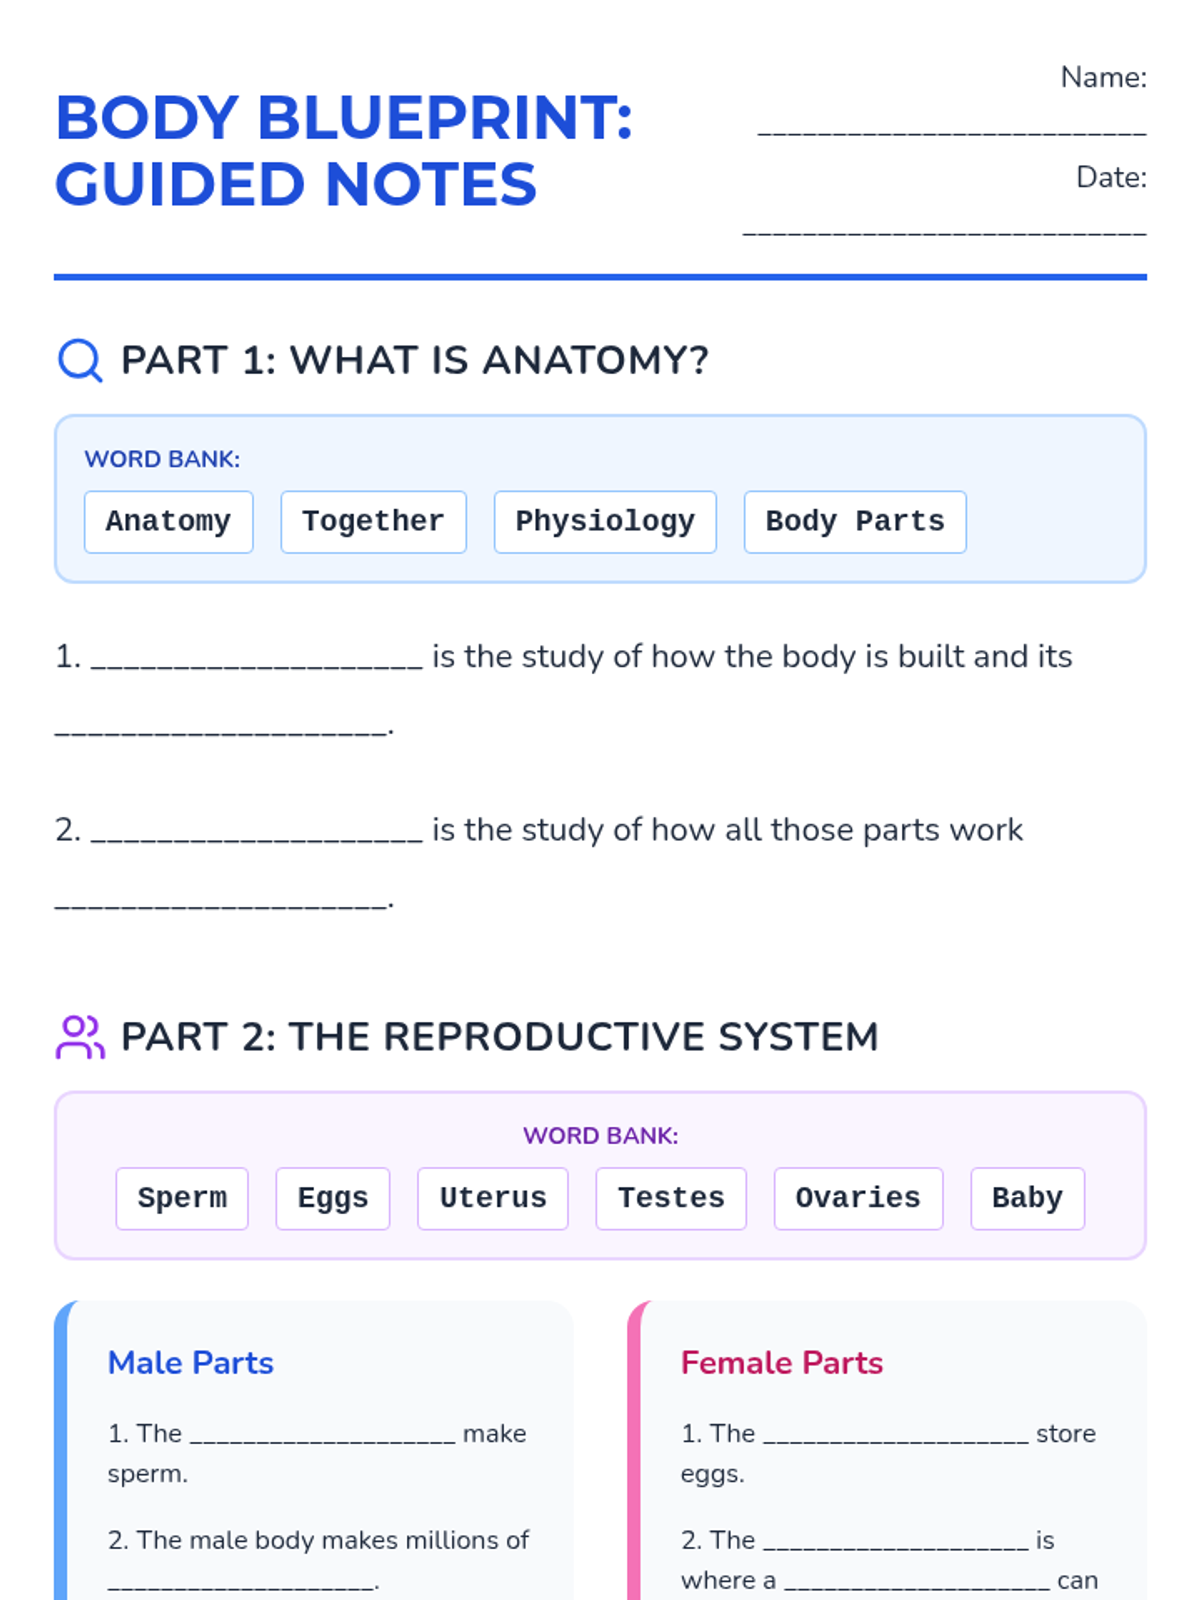Screen dimensions: 1200x1600
Task: Click the Date blank line
Action: [944, 230]
